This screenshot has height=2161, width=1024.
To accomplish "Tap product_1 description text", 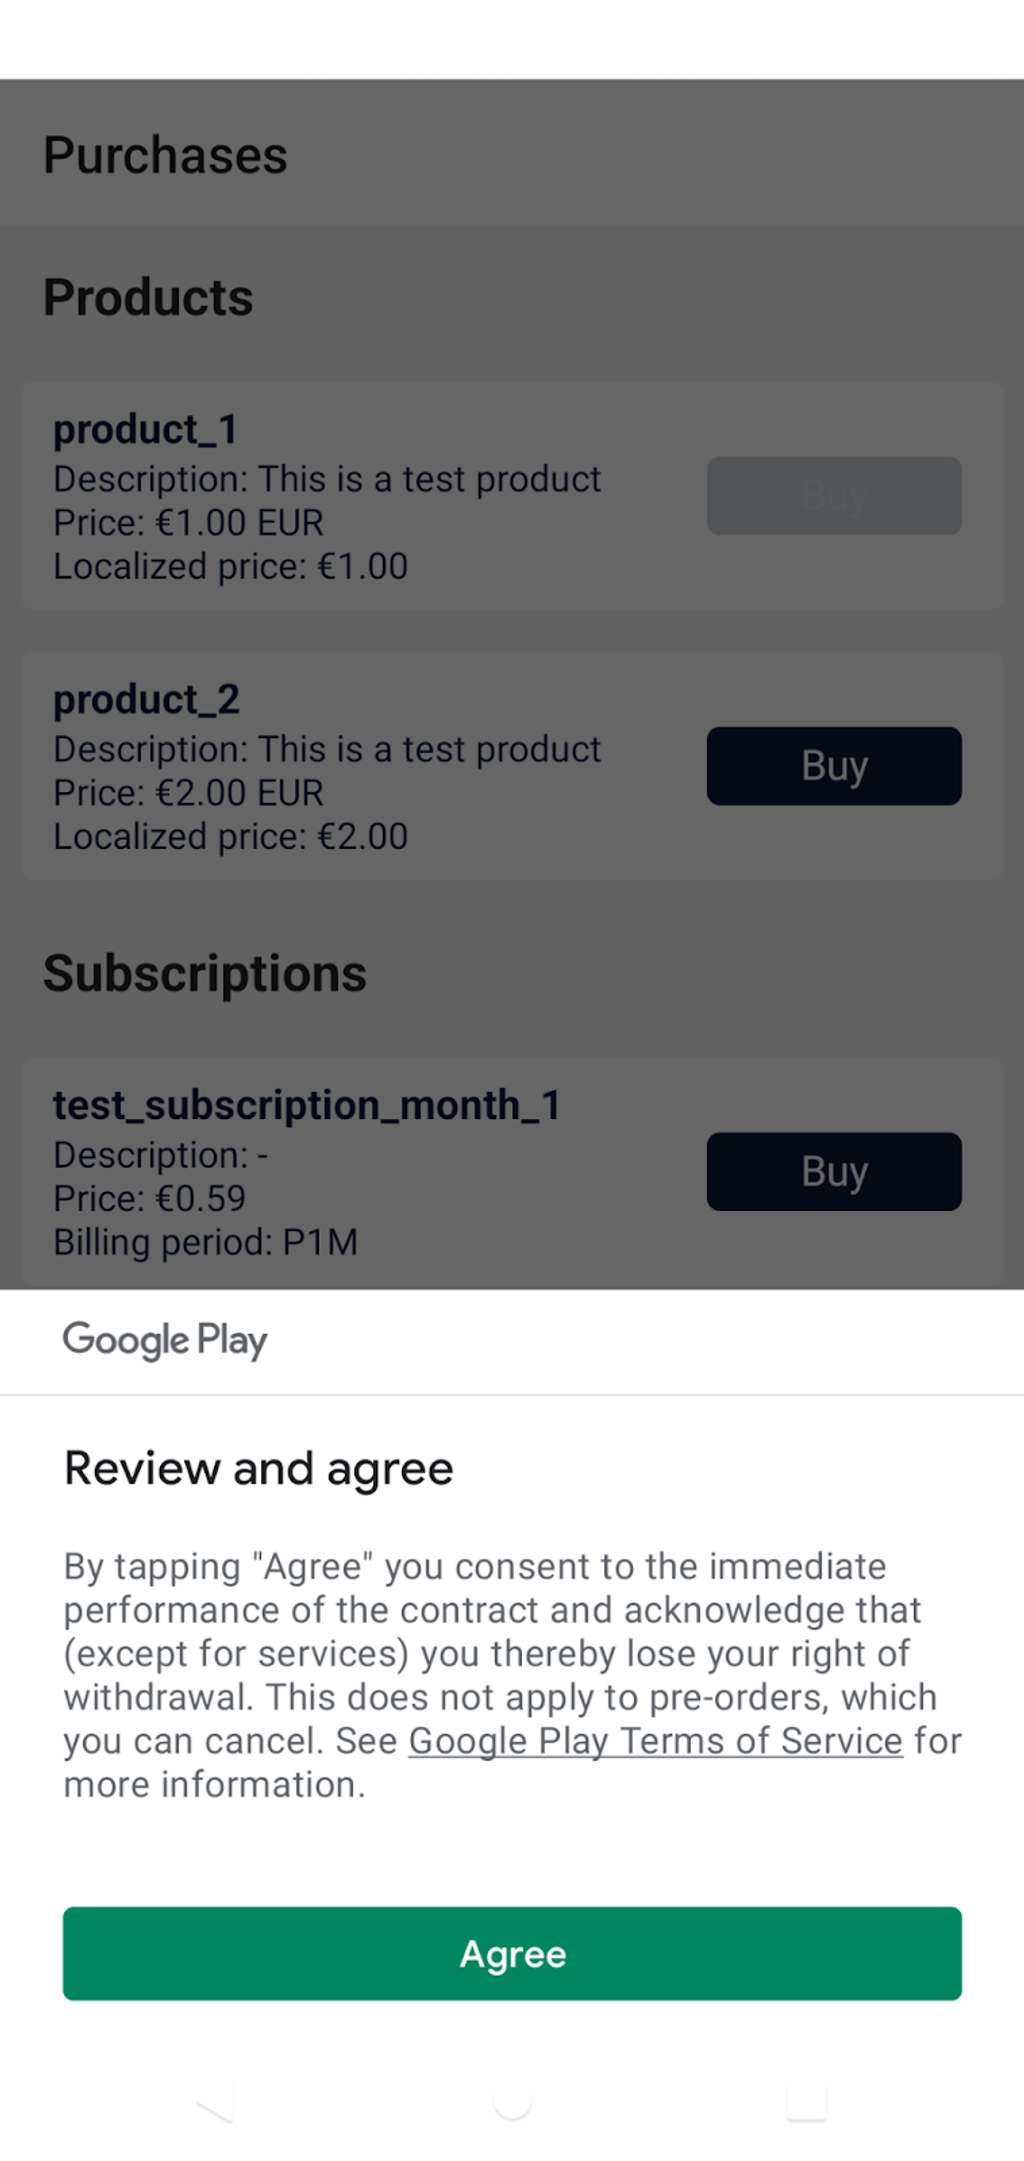I will coord(327,480).
